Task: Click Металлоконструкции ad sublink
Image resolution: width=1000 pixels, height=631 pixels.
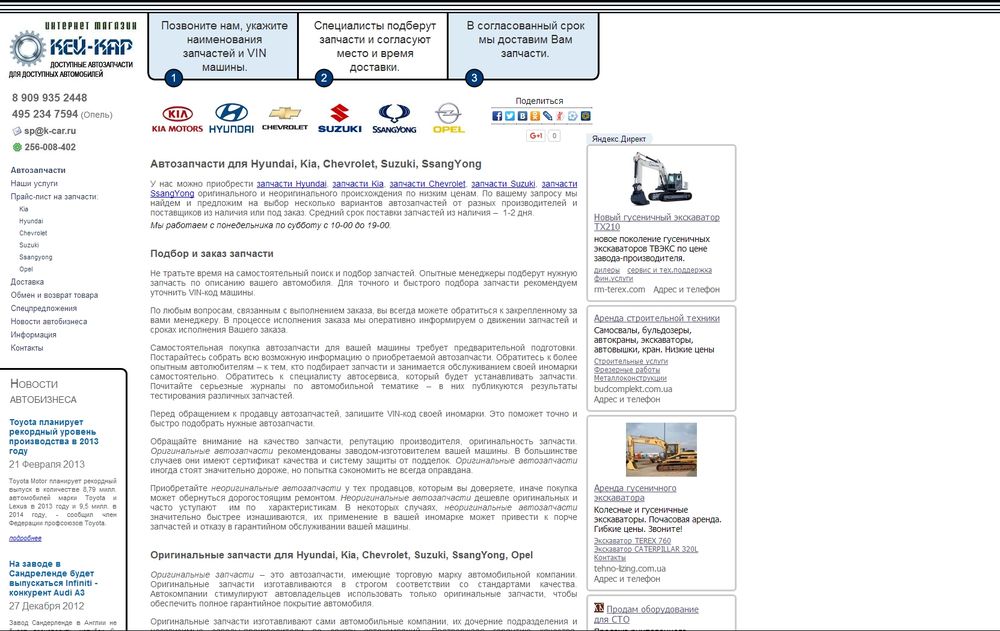Action: (630, 378)
